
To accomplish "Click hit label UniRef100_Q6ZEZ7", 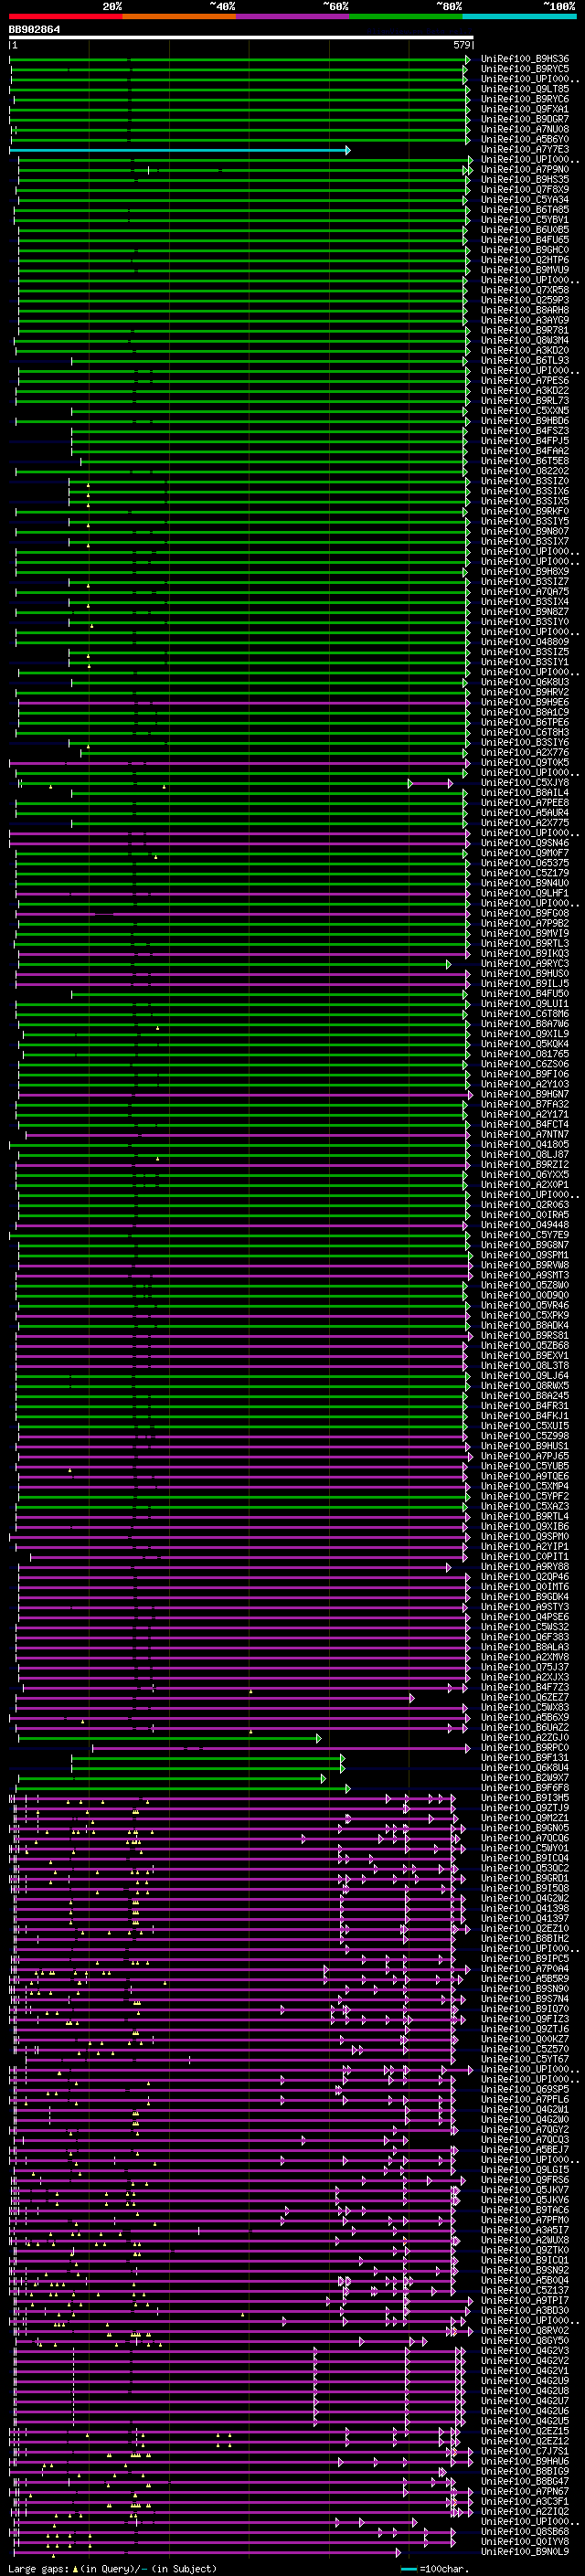I will pos(525,1698).
